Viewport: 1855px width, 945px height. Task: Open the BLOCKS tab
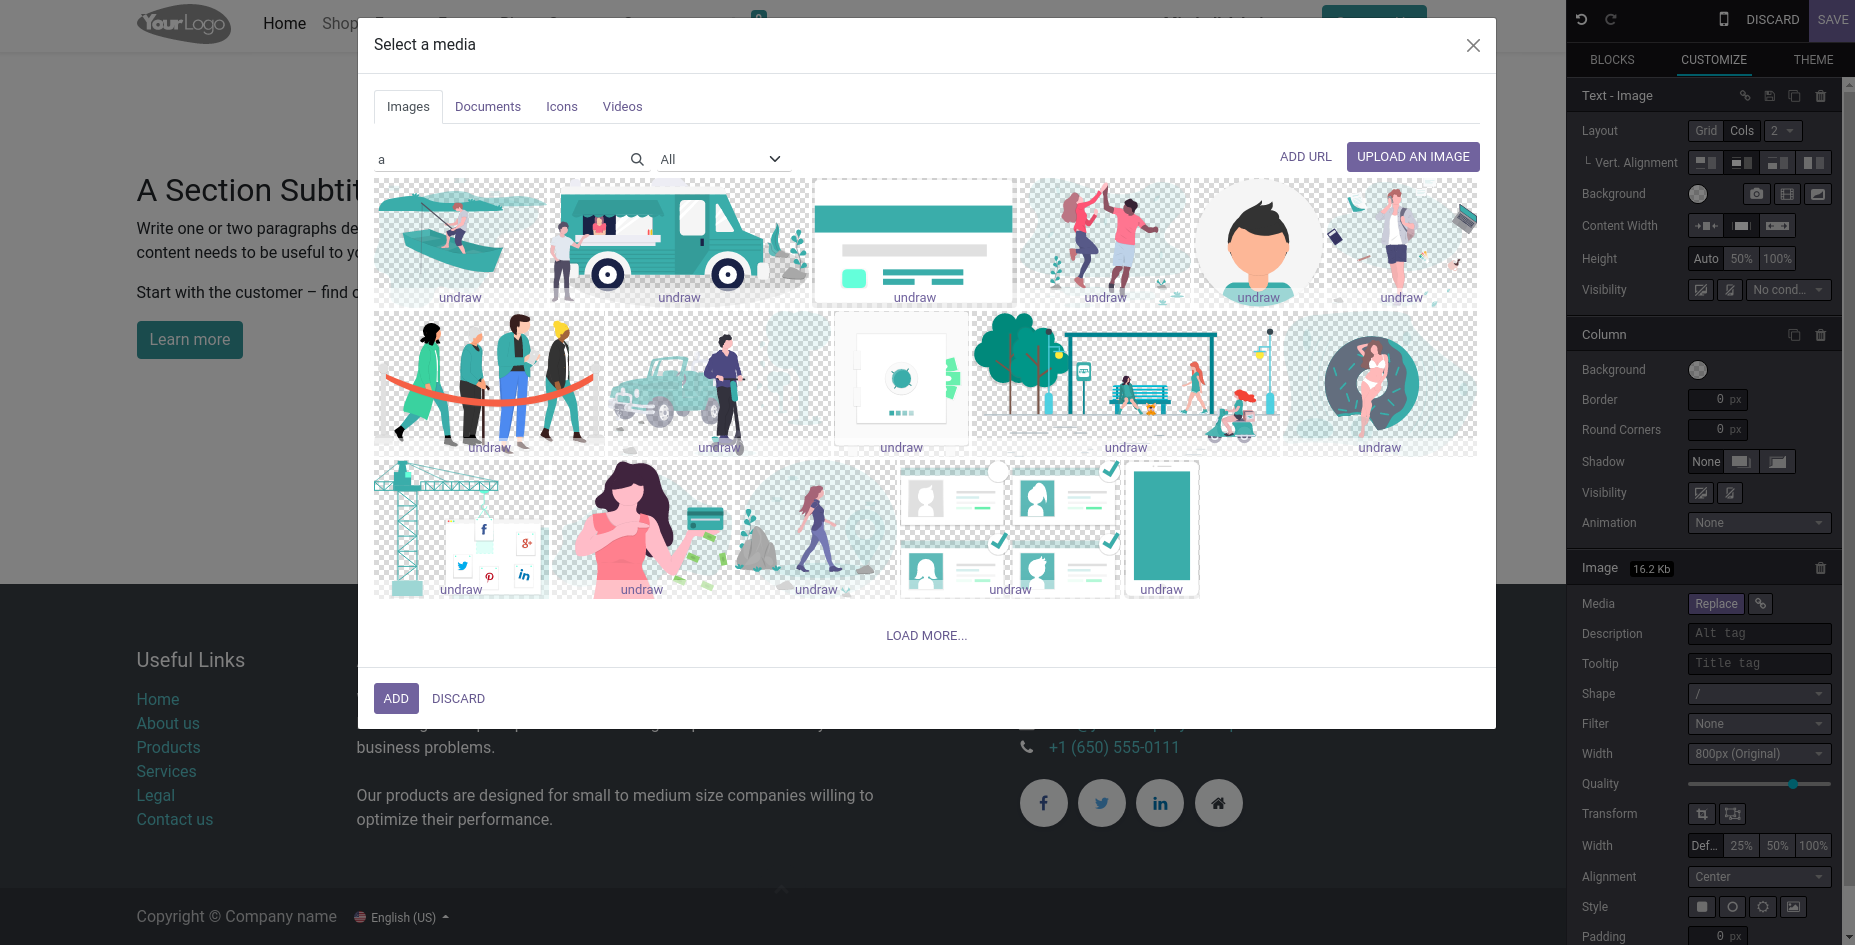[x=1612, y=60]
